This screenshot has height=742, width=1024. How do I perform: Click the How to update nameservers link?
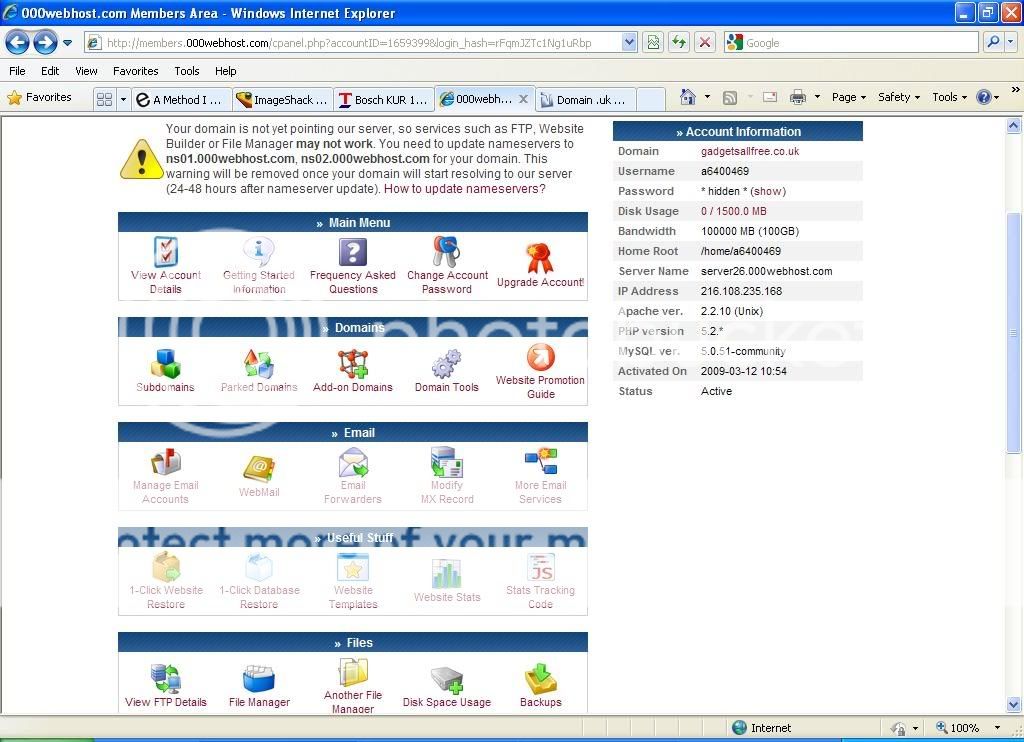click(464, 189)
